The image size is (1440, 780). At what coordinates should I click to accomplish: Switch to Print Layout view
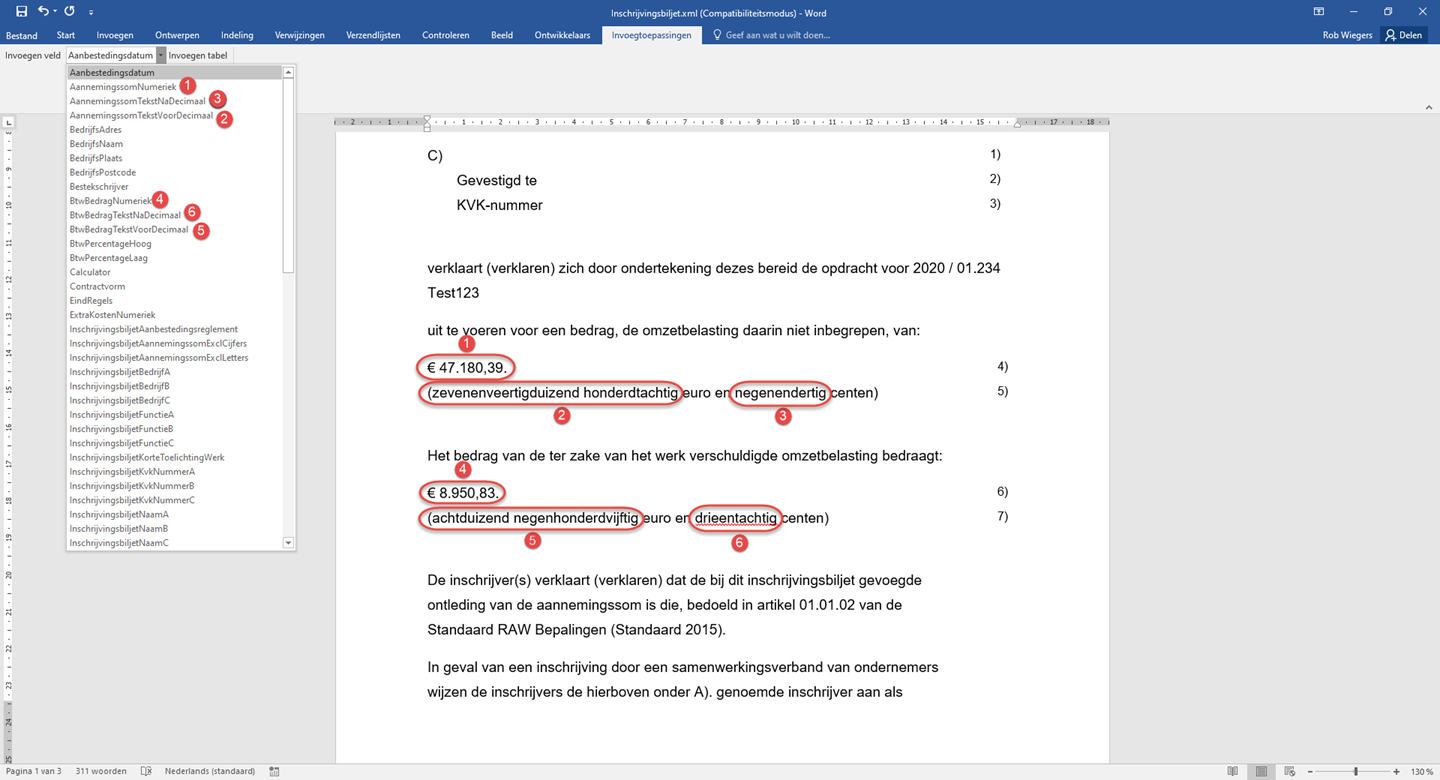(x=1262, y=771)
